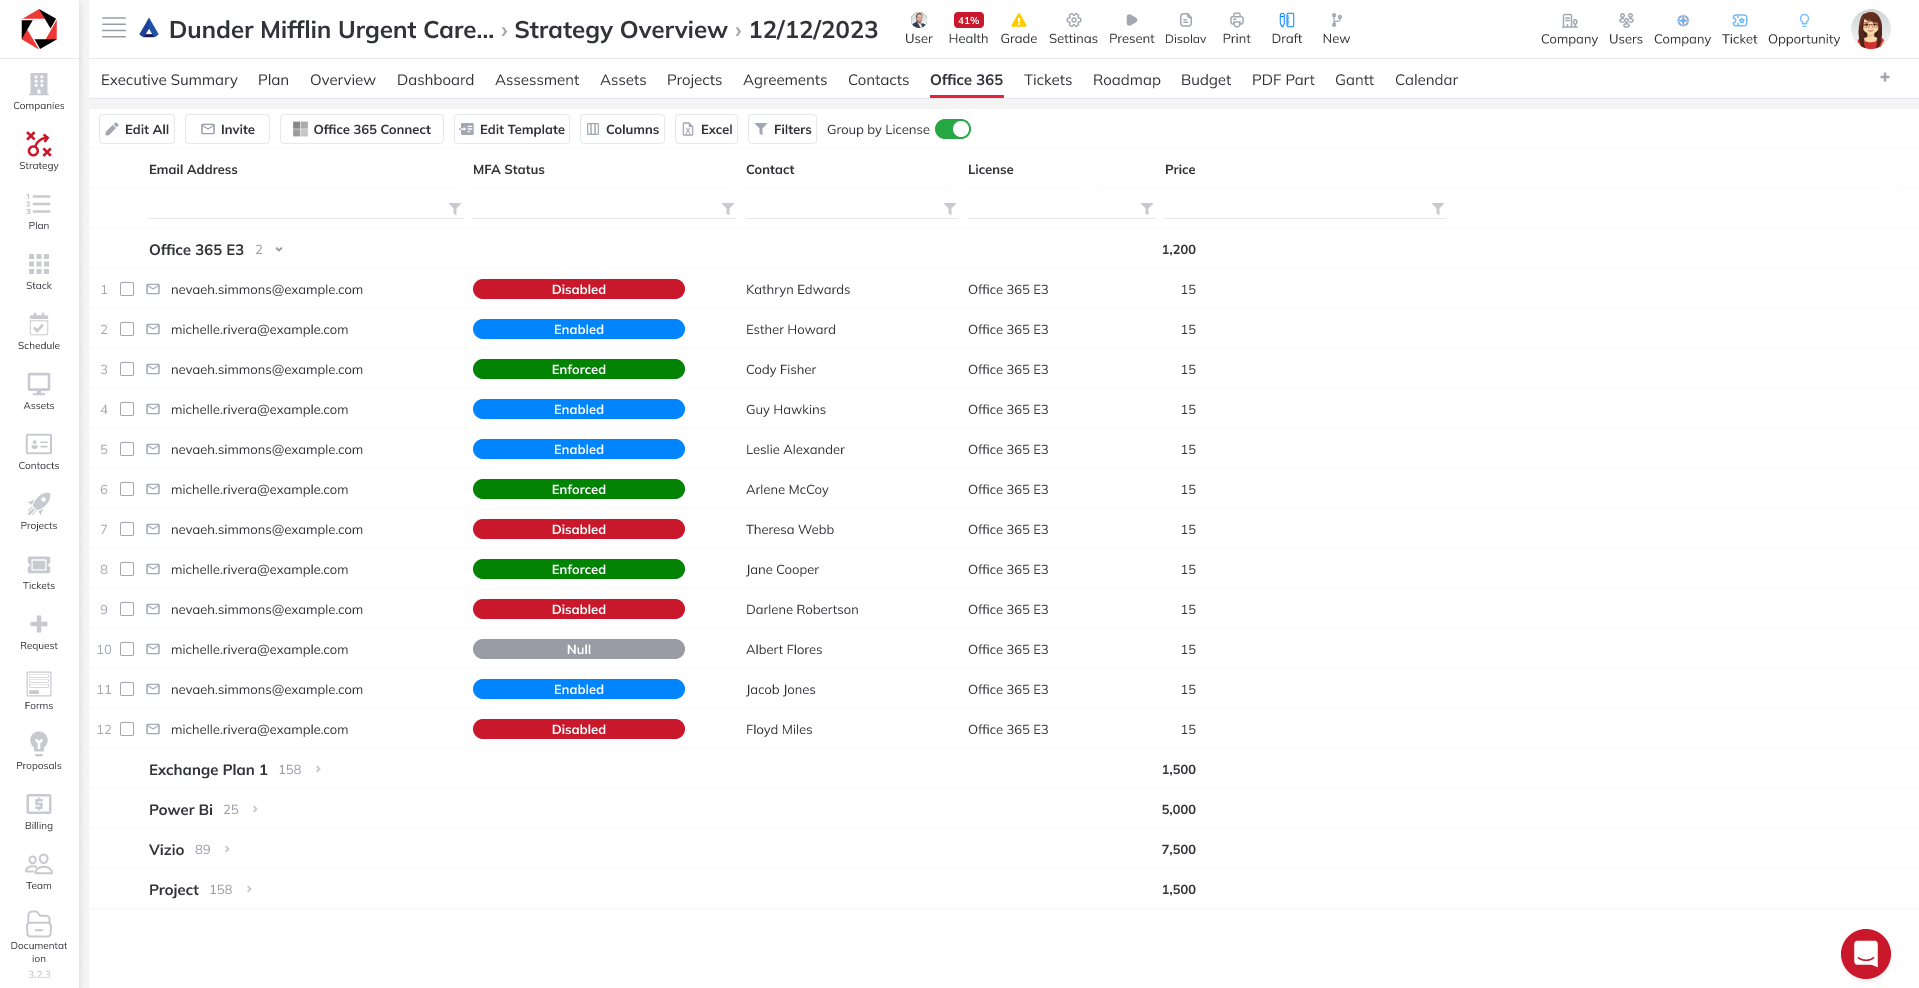This screenshot has height=988, width=1919.
Task: Check the box for row 6 Arlene McCoy
Action: point(127,489)
